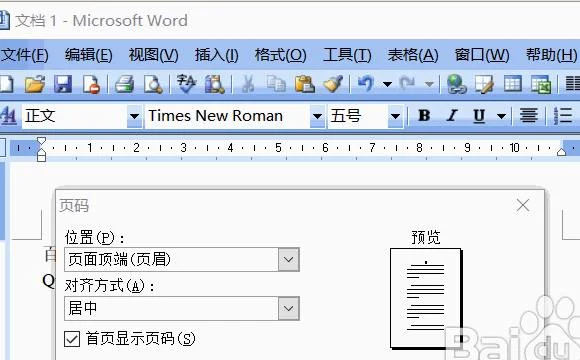
Task: Expand the underline style dropdown arrow
Action: pos(501,117)
